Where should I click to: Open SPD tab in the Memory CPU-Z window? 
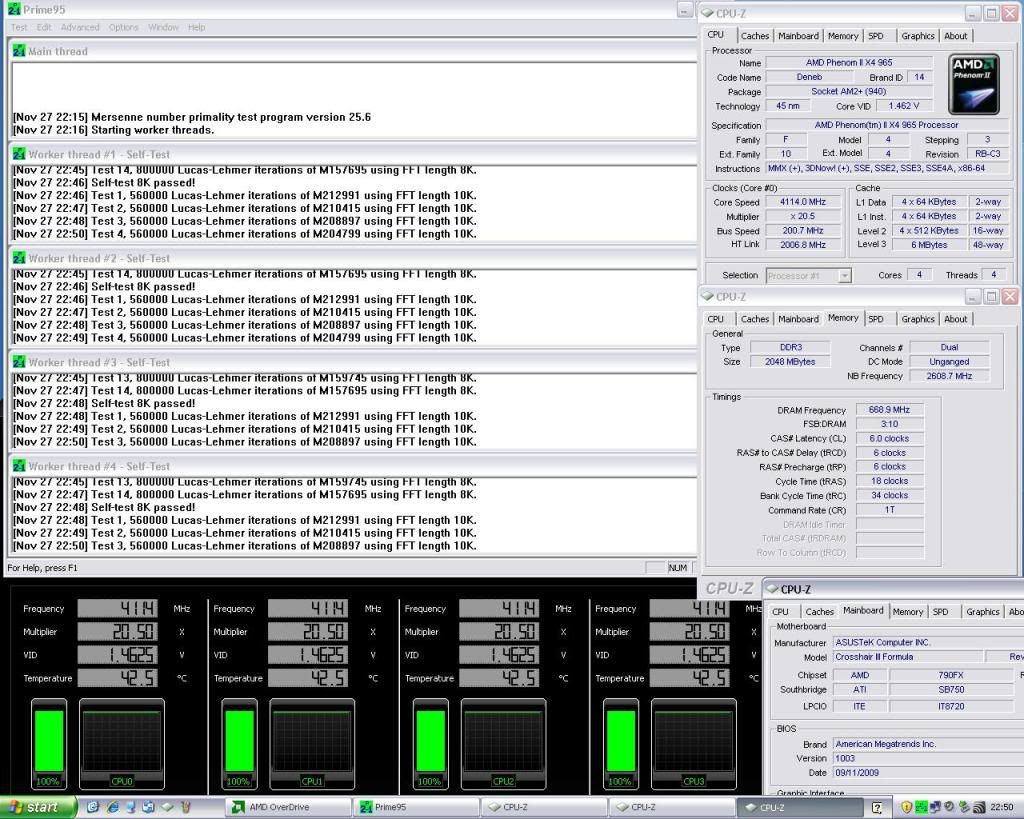876,319
